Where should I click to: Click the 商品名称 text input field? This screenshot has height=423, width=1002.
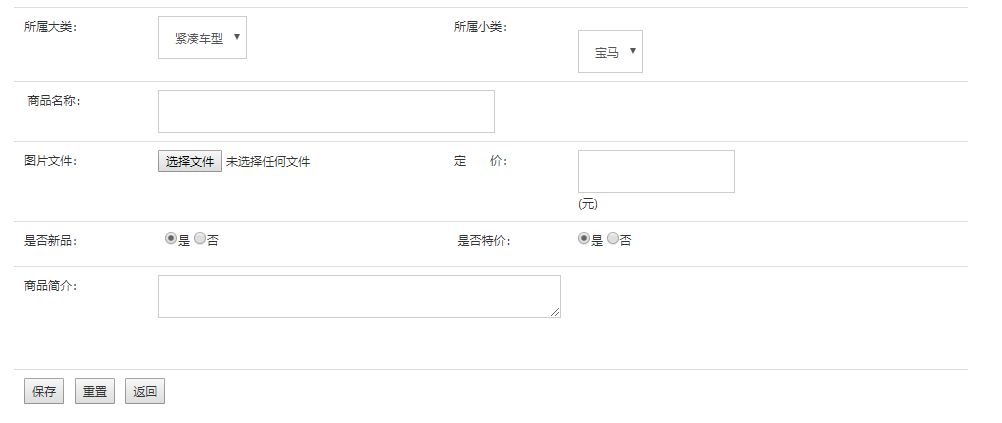pos(326,111)
